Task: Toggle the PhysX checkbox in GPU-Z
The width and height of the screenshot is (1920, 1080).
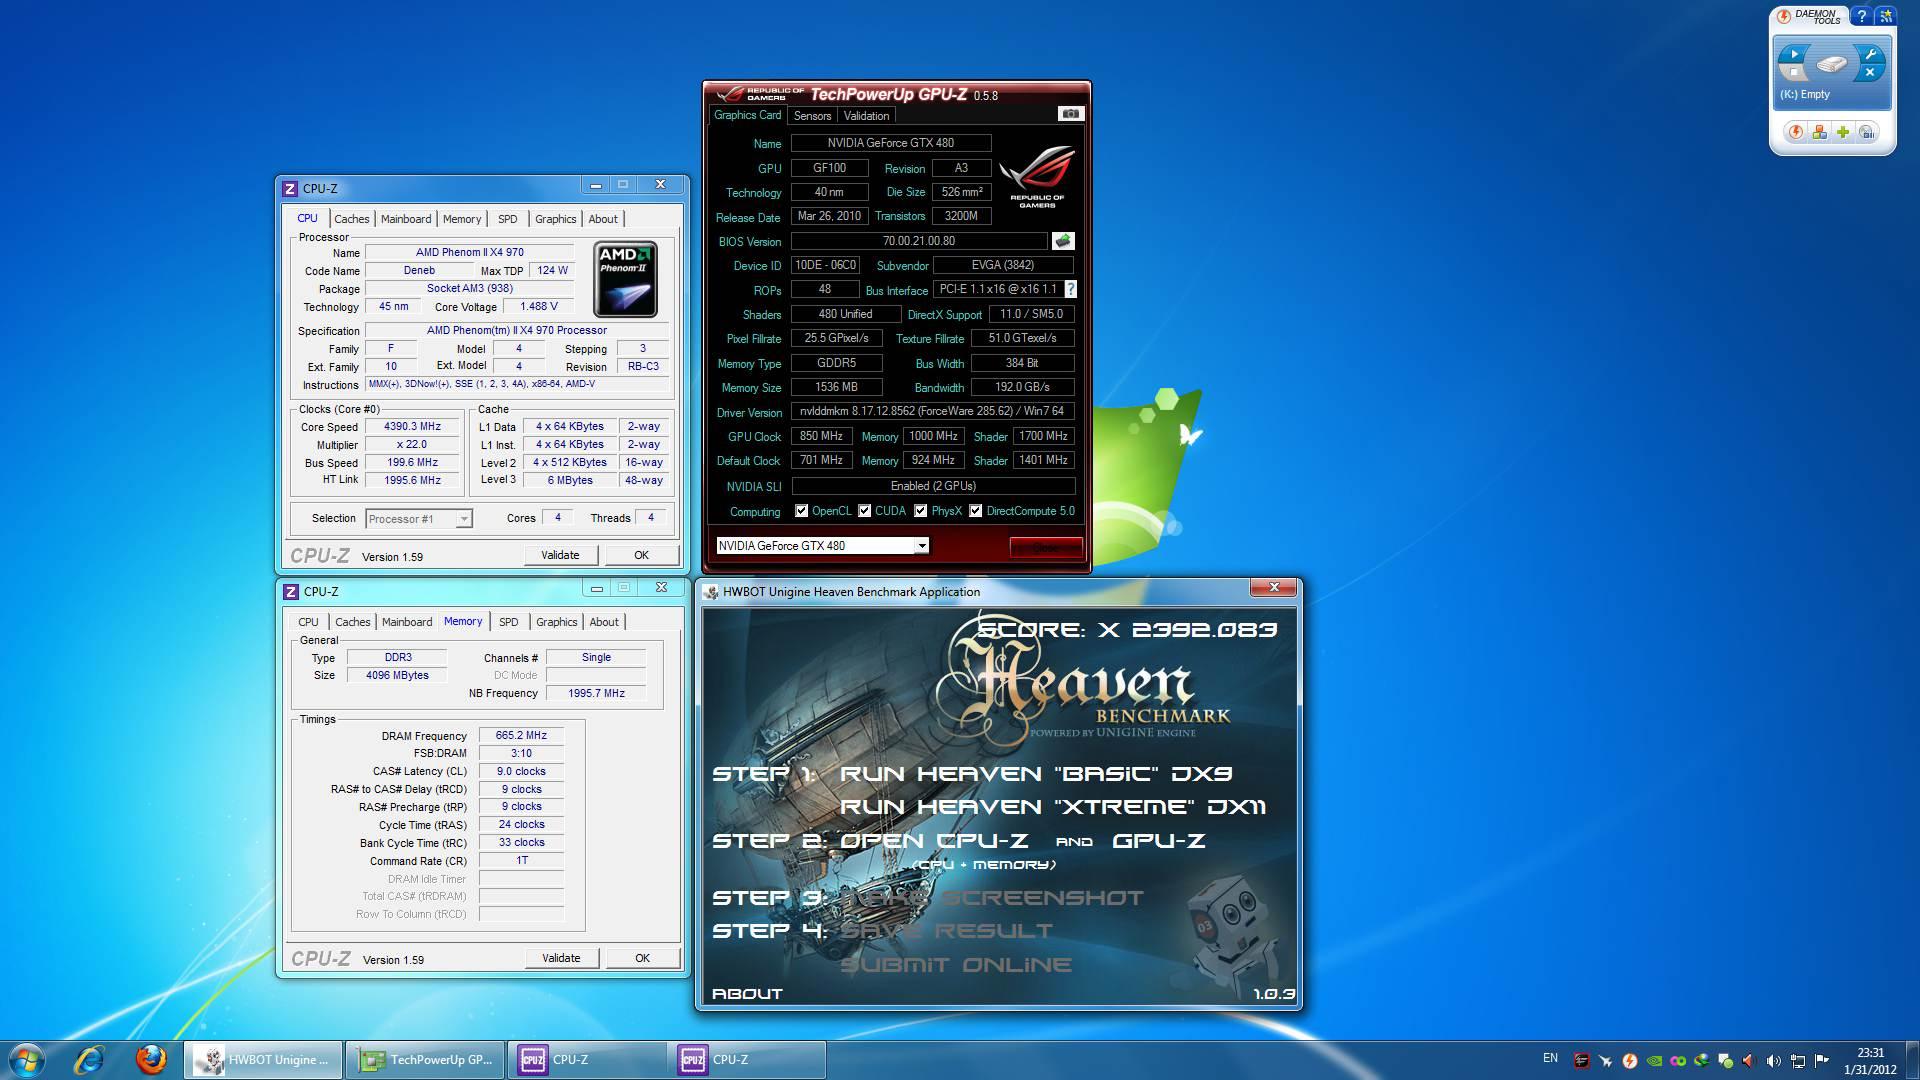Action: point(920,511)
